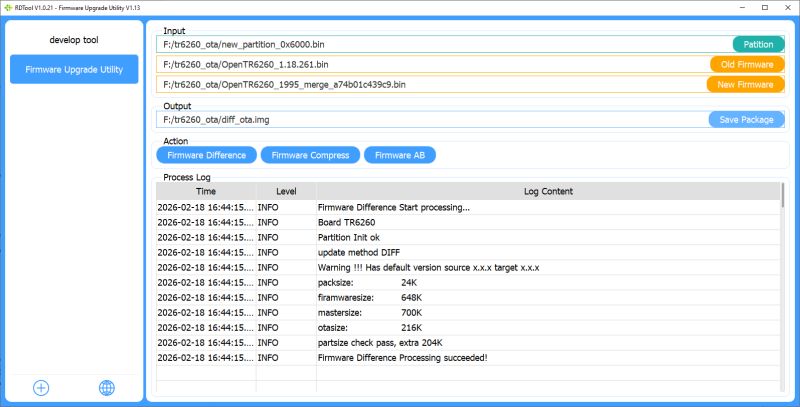Click the Level column header
Screen dimensions: 800x407
(286, 191)
